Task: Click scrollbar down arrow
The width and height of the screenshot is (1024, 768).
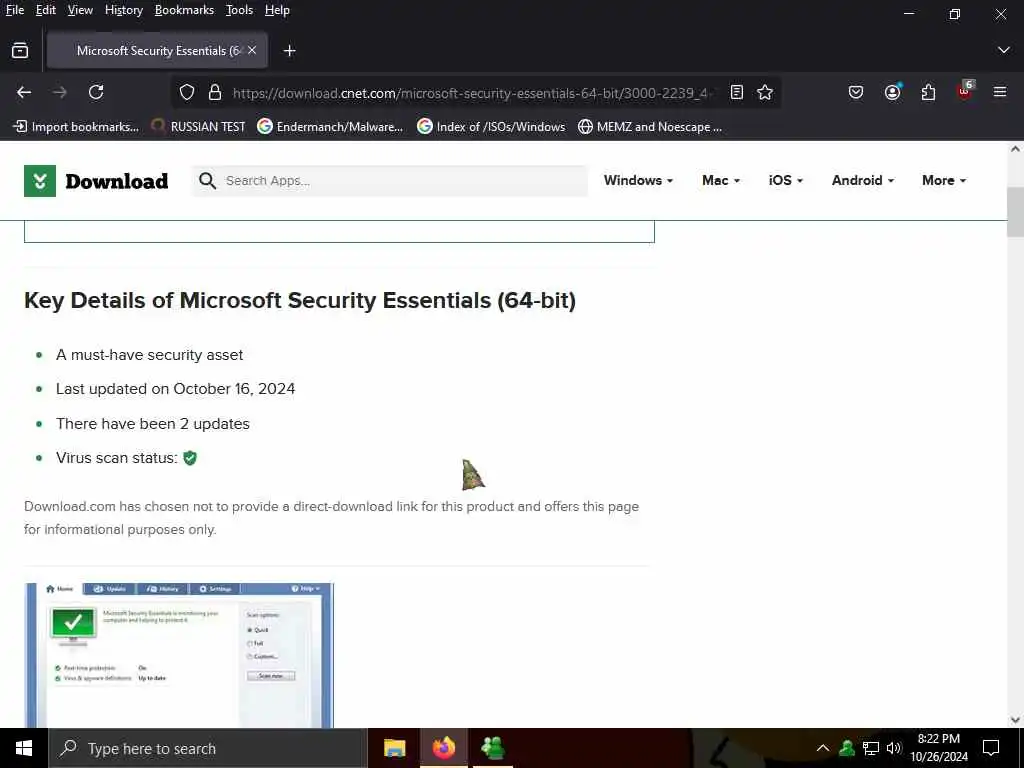Action: point(1016,720)
